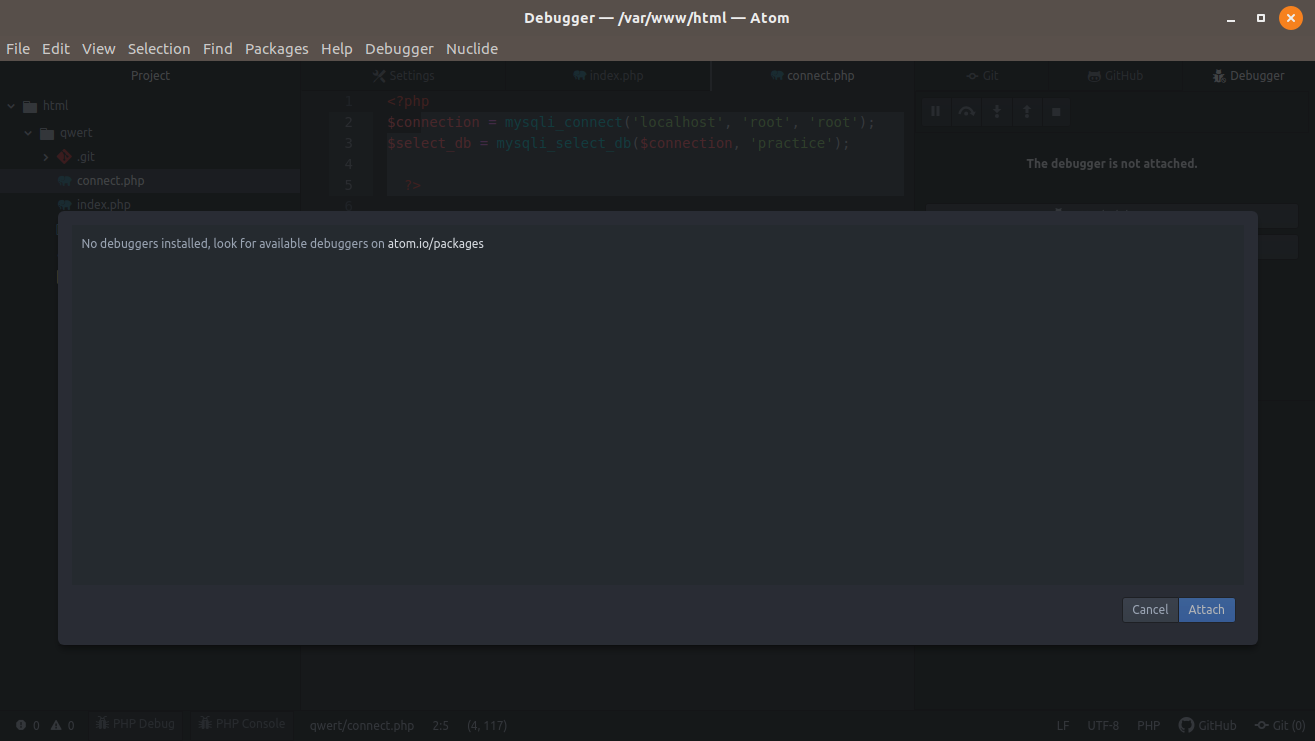Click line number 2 in the gutter
Viewport: 1315px width, 741px height.
[348, 122]
